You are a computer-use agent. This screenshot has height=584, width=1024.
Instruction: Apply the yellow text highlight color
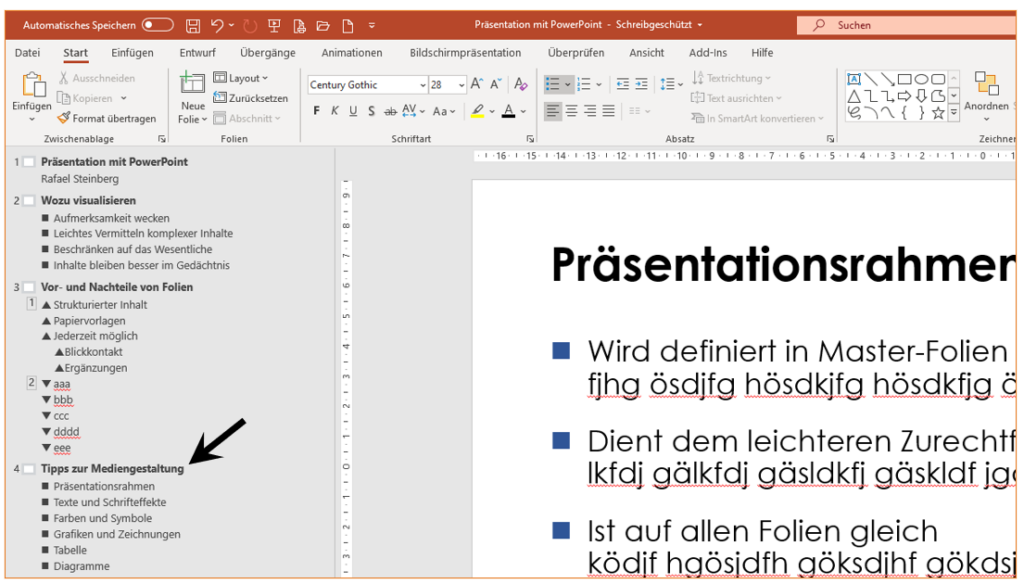click(478, 111)
